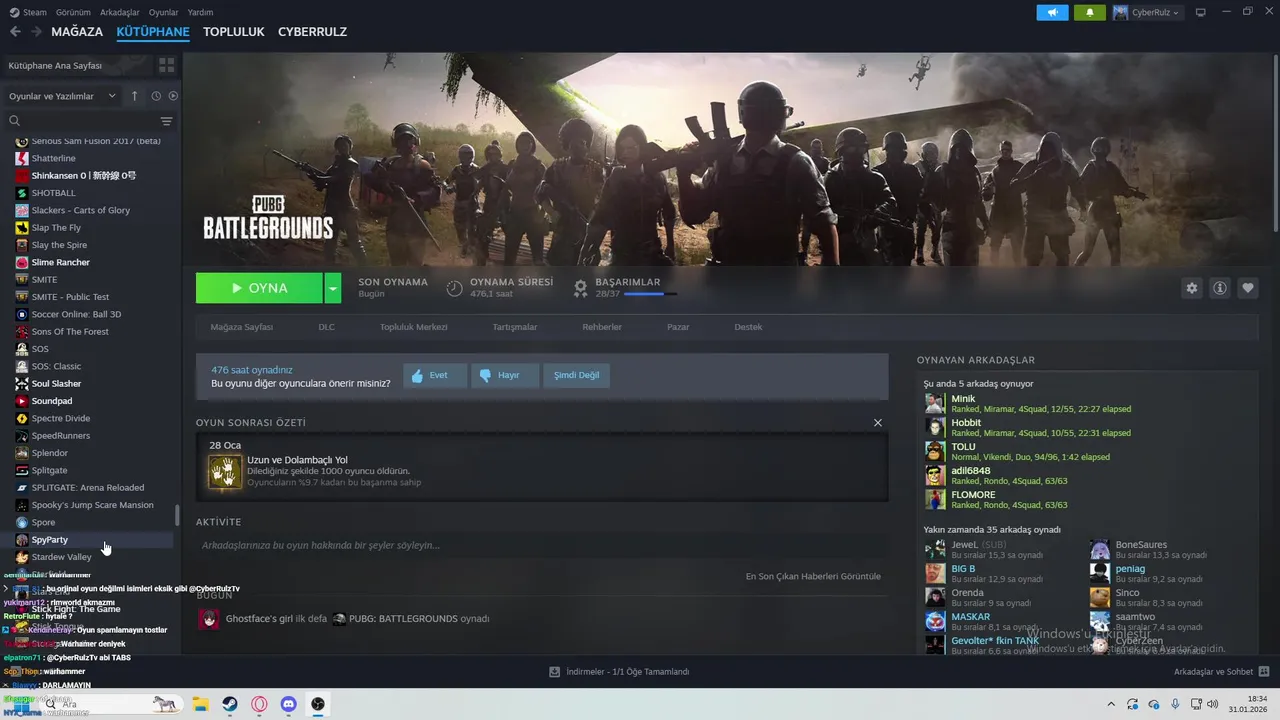This screenshot has height=720, width=1280.
Task: Click the green OYNA play button
Action: 259,288
